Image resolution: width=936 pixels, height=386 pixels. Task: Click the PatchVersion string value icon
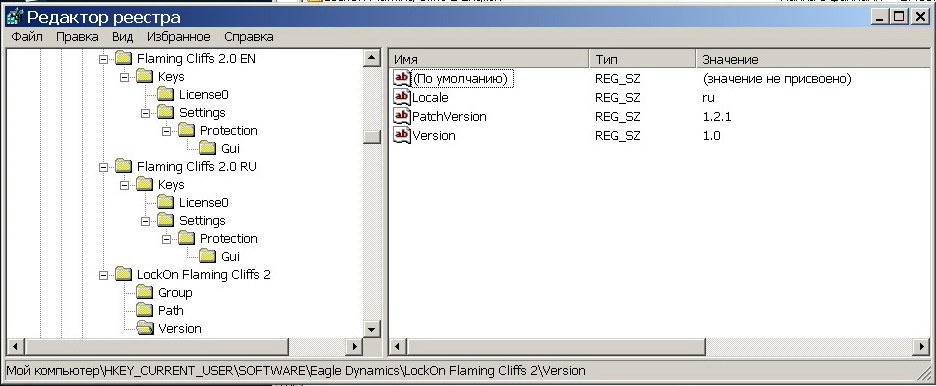pyautogui.click(x=402, y=116)
